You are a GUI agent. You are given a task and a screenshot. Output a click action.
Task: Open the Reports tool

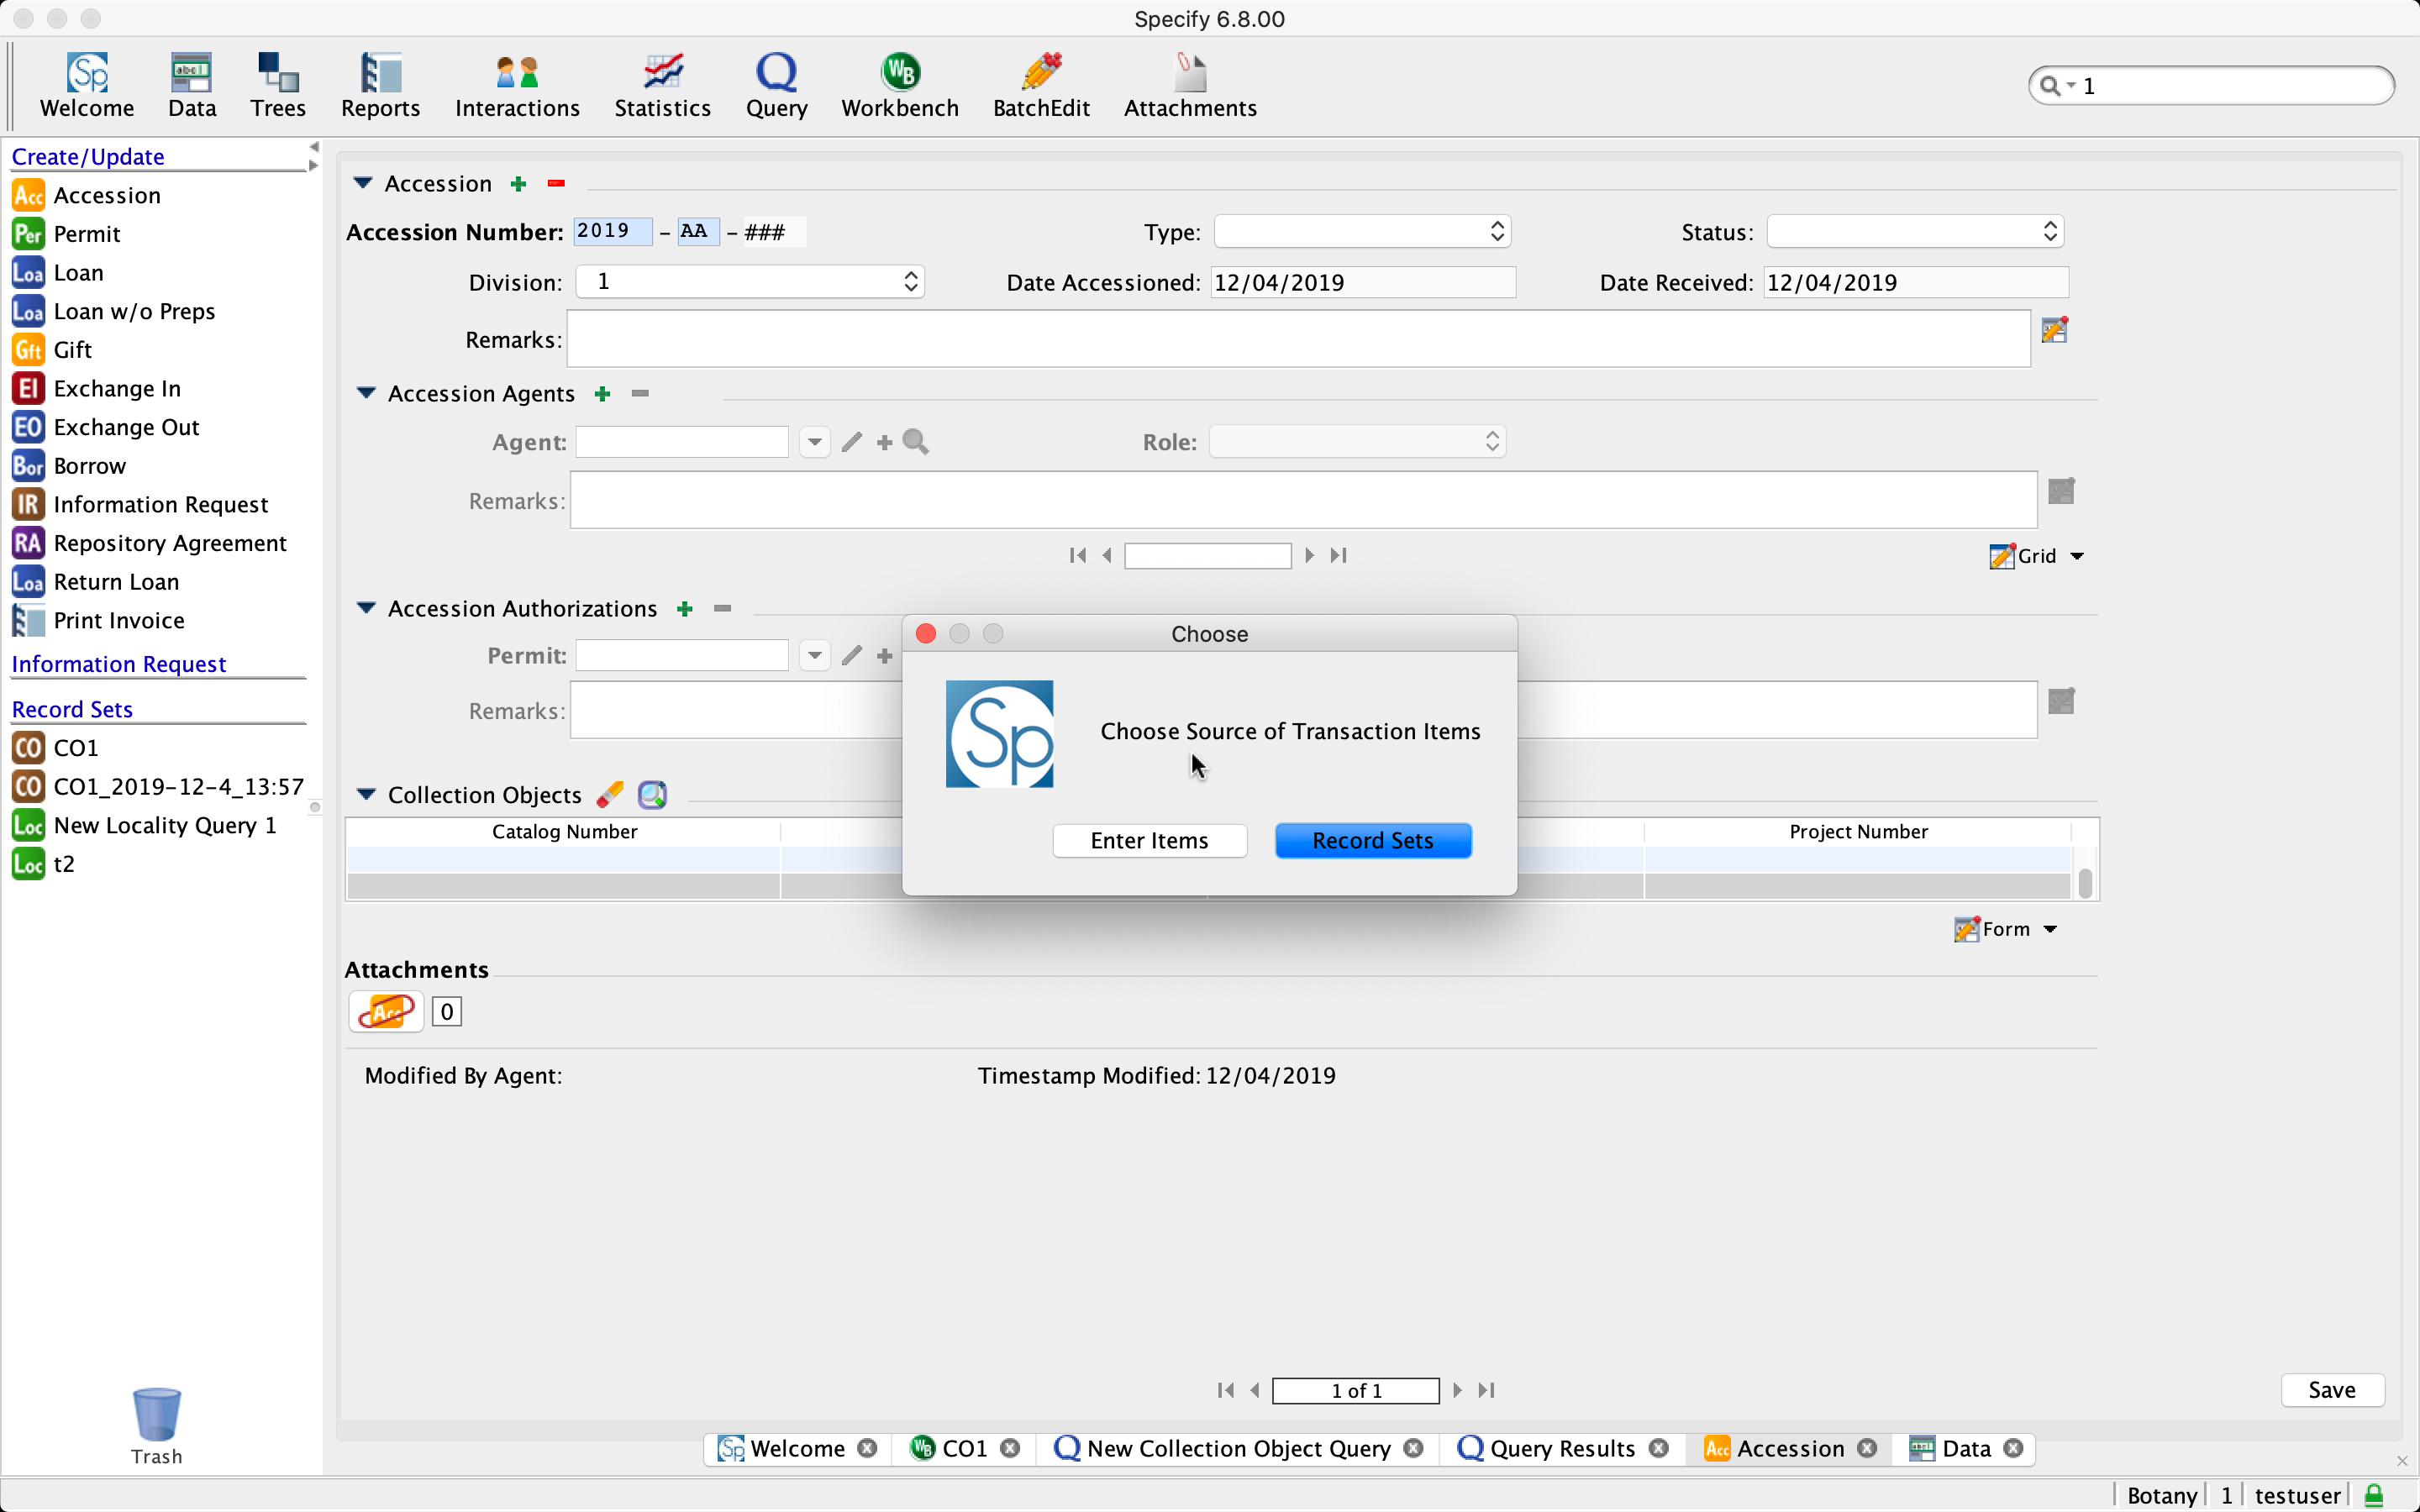click(380, 85)
